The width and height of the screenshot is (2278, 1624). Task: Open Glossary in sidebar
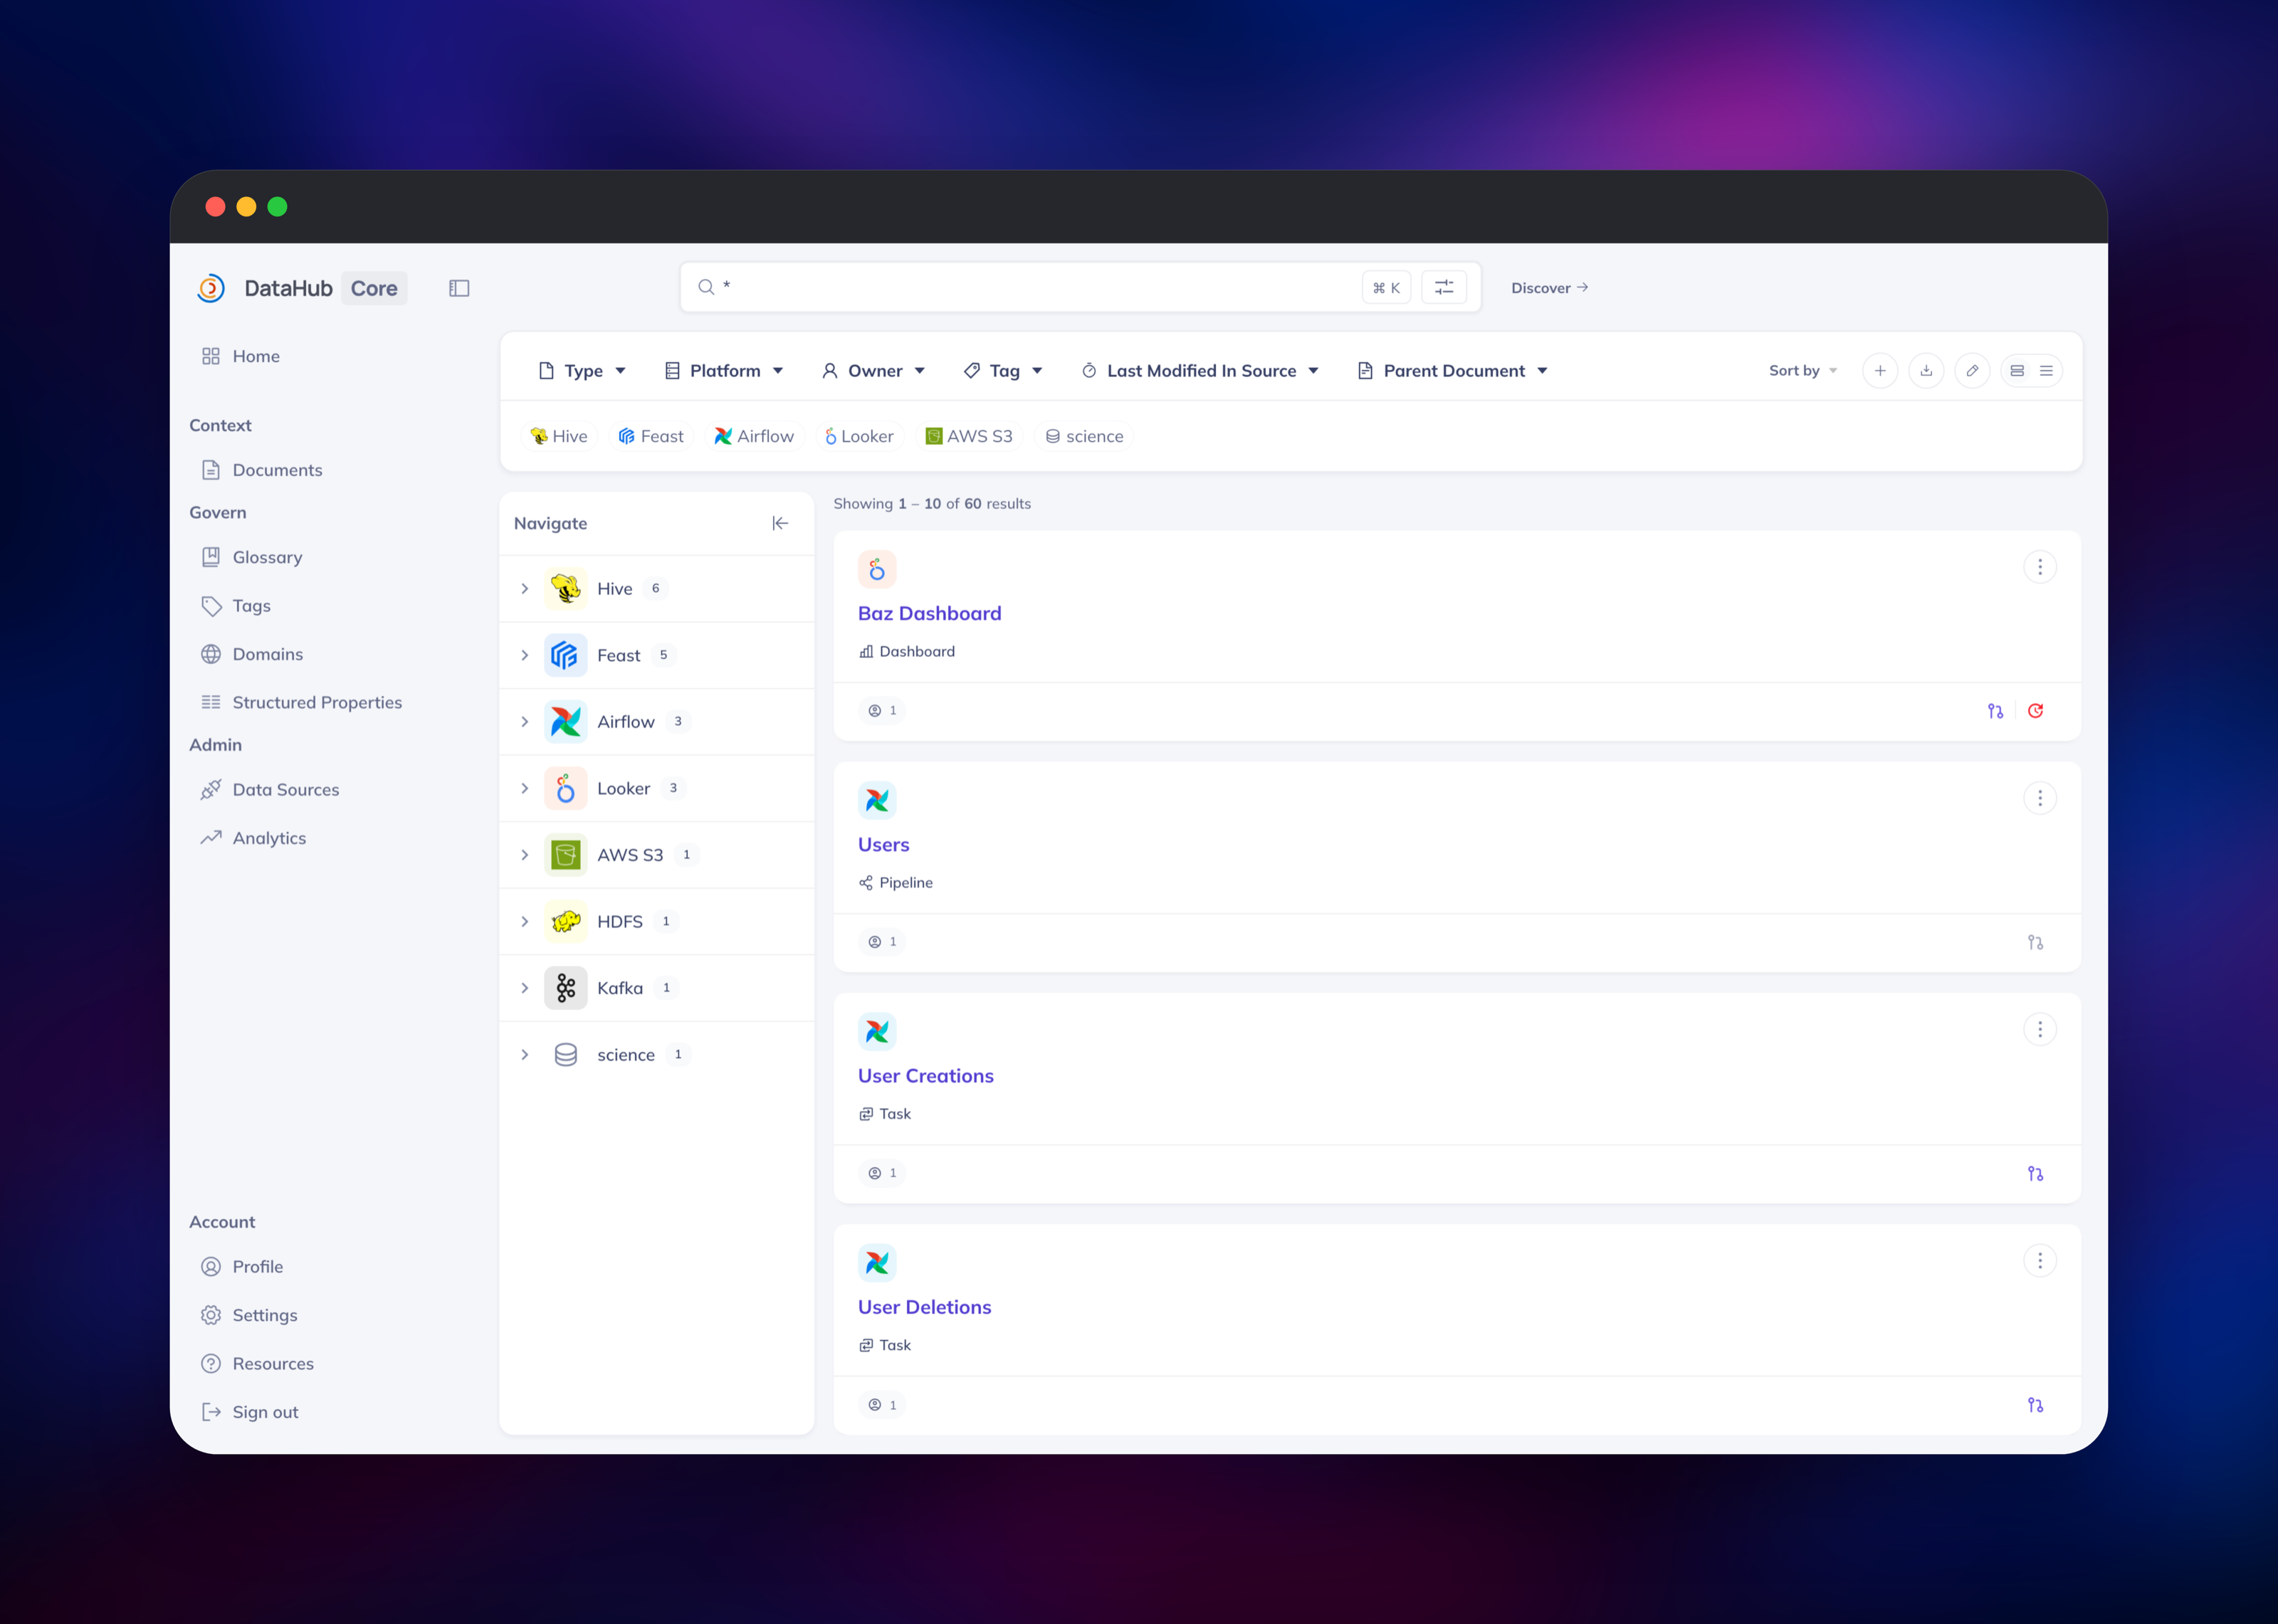tap(252, 557)
